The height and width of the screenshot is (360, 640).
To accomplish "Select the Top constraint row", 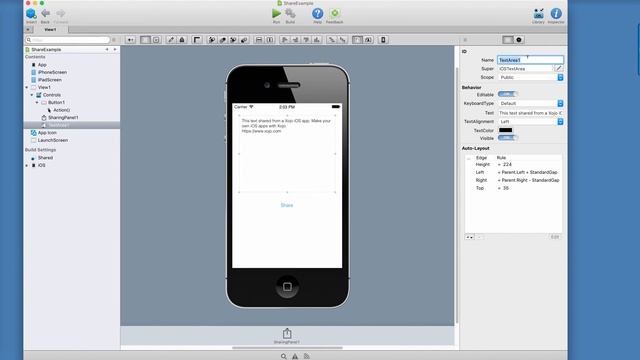I will click(513, 188).
